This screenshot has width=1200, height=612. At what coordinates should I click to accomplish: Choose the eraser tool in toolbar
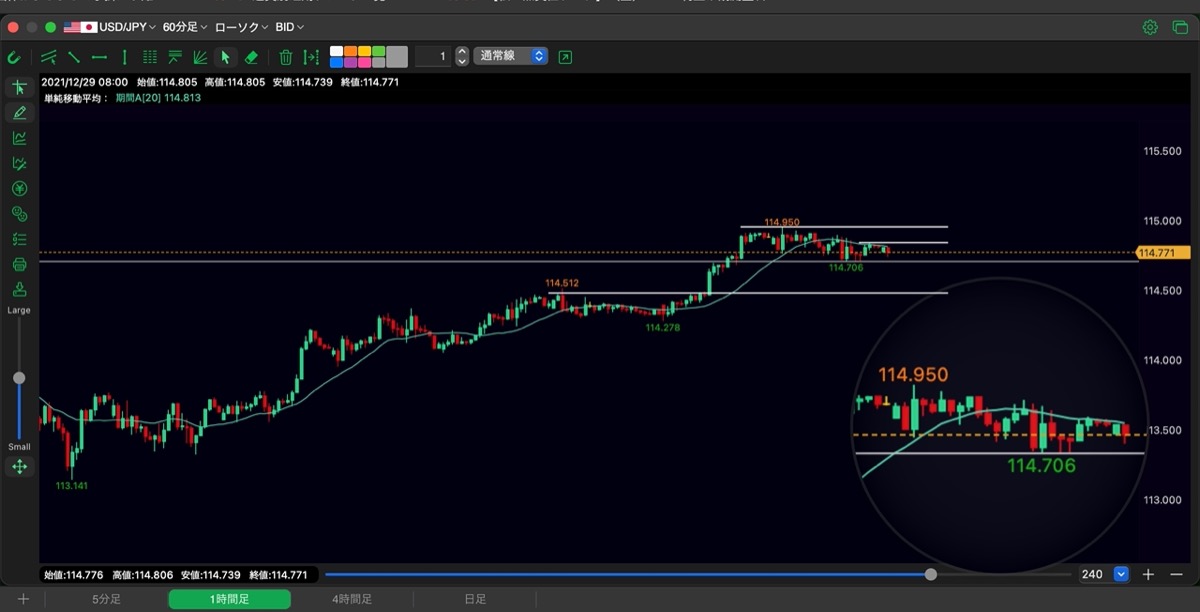pyautogui.click(x=252, y=57)
